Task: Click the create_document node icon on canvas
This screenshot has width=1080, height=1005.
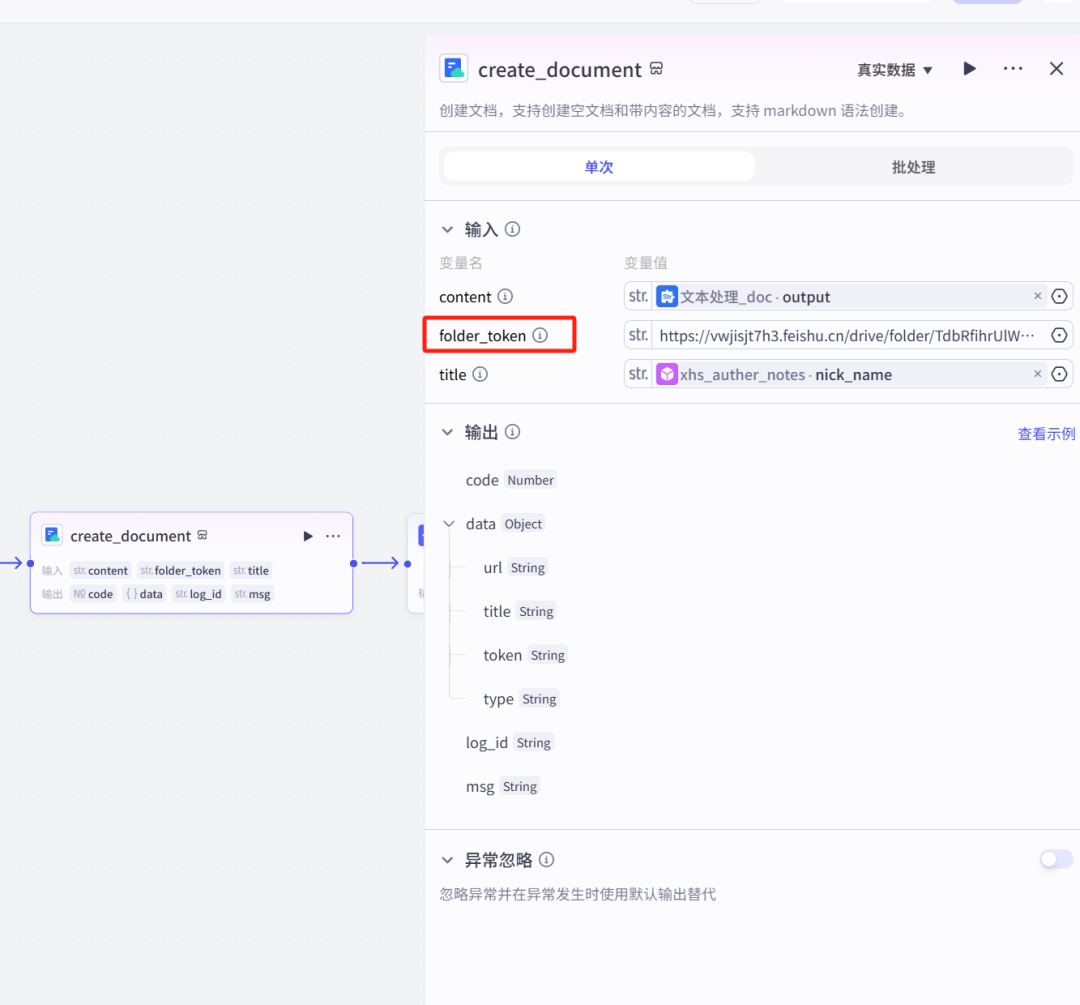Action: pyautogui.click(x=52, y=535)
